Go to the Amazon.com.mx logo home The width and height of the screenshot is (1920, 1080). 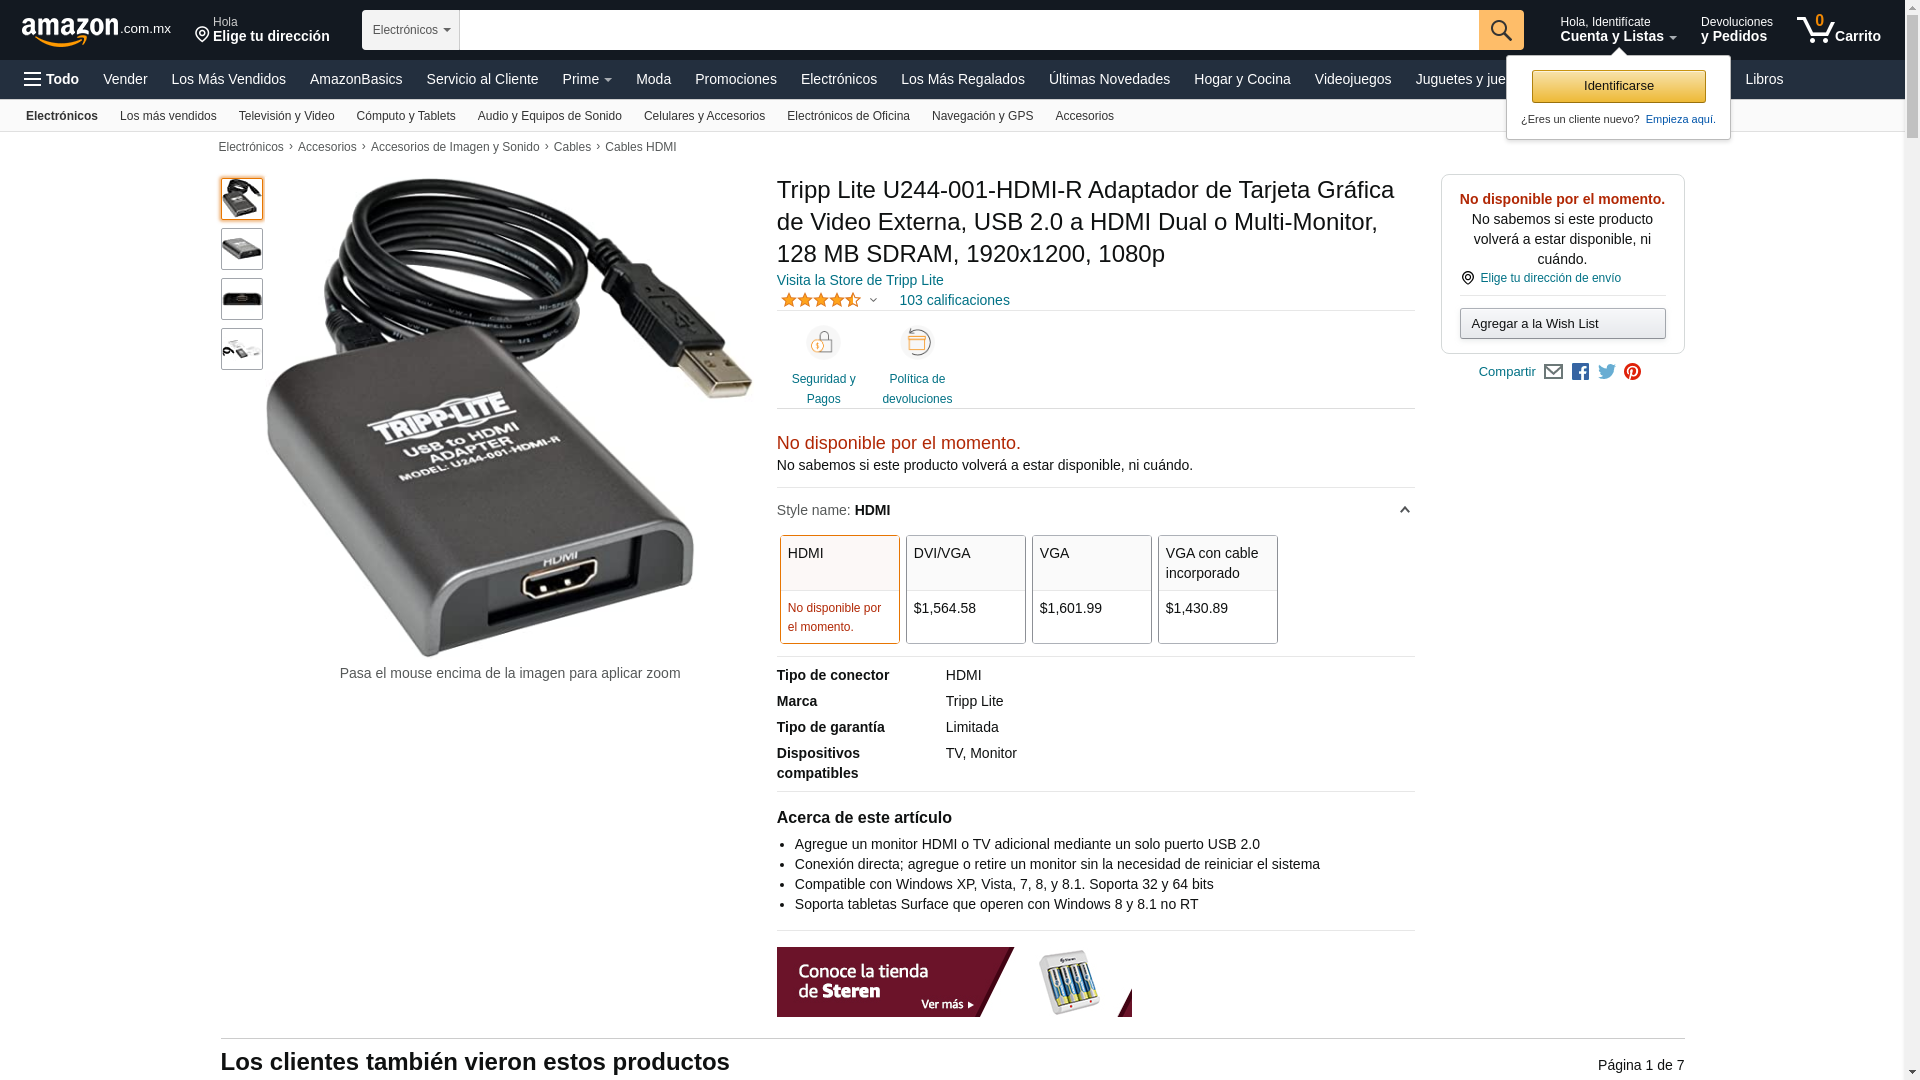coord(96,30)
